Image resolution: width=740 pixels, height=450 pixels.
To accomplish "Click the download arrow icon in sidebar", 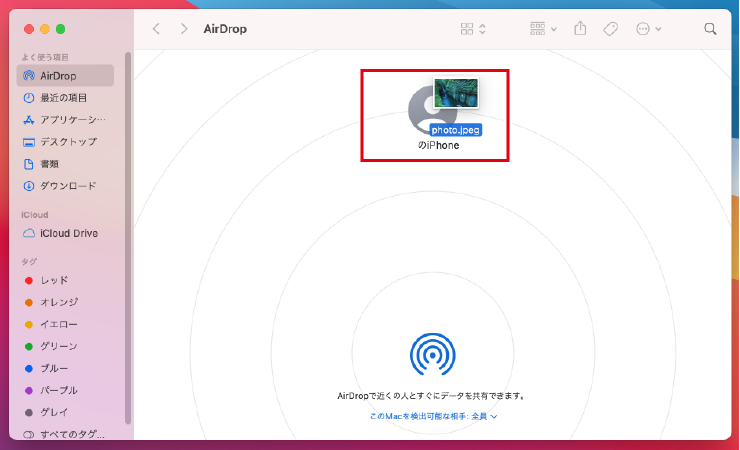I will click(29, 186).
